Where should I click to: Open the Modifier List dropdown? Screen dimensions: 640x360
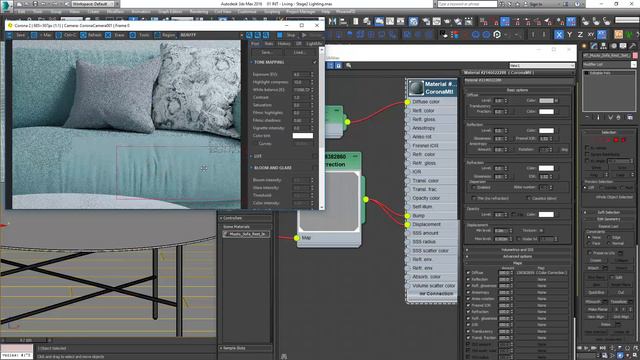click(x=609, y=64)
